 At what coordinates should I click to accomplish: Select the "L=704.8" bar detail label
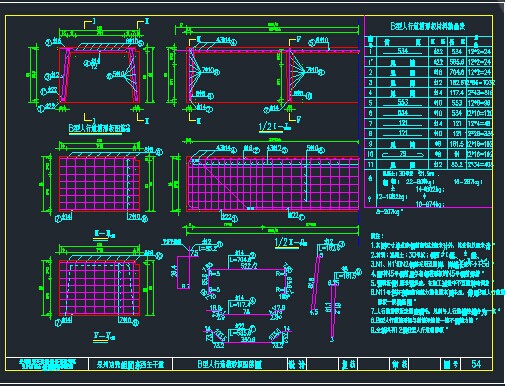coord(239,261)
